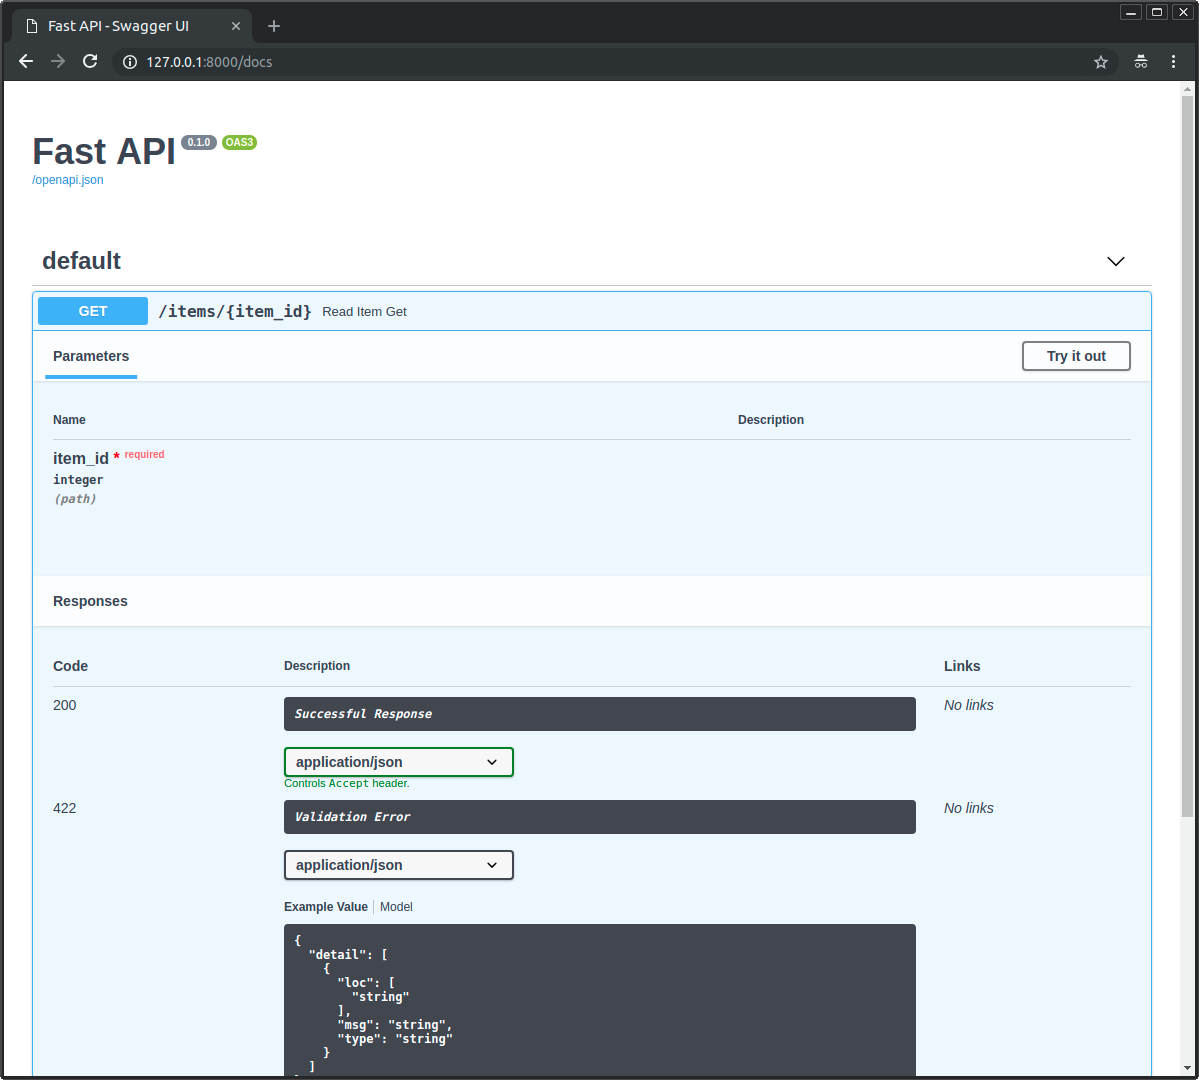Screen dimensions: 1199x1080
Task: Click the site info icon in address bar
Action: (x=129, y=62)
